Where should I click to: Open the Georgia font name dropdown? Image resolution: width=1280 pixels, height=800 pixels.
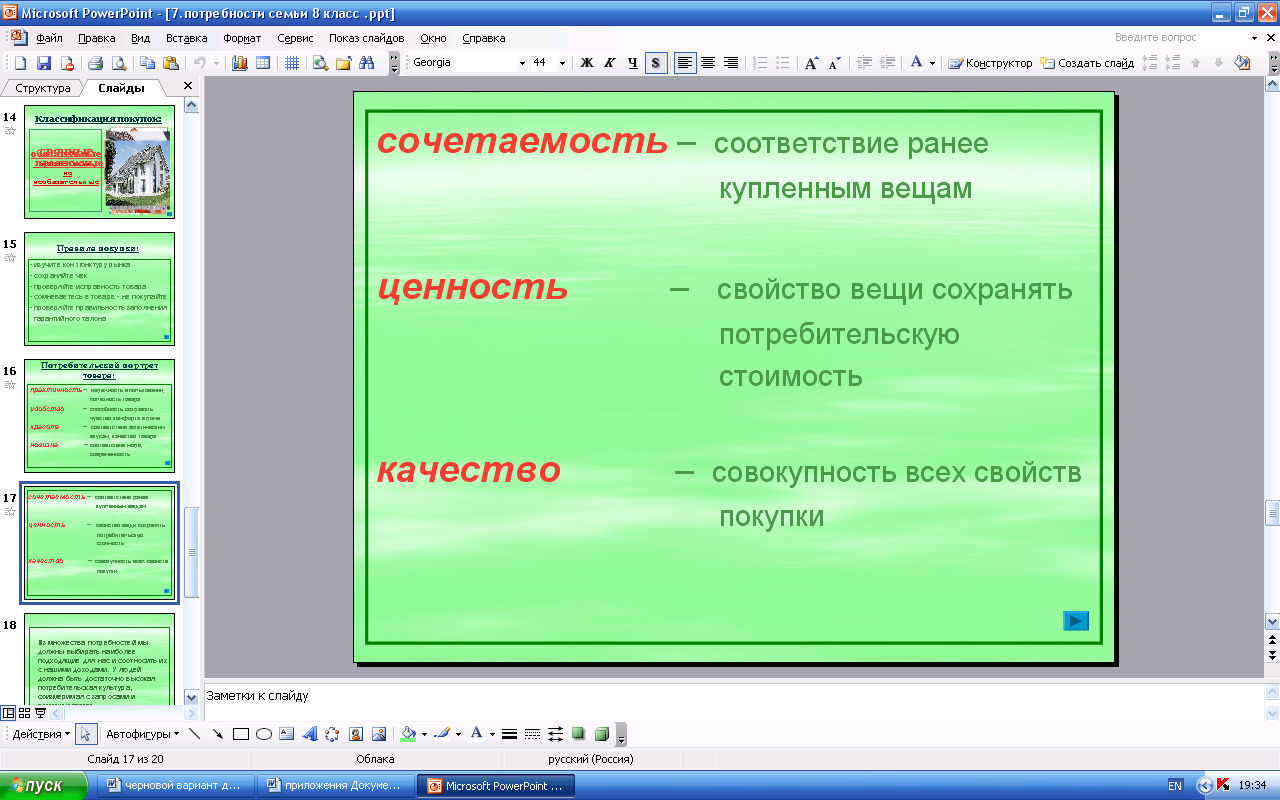[522, 63]
